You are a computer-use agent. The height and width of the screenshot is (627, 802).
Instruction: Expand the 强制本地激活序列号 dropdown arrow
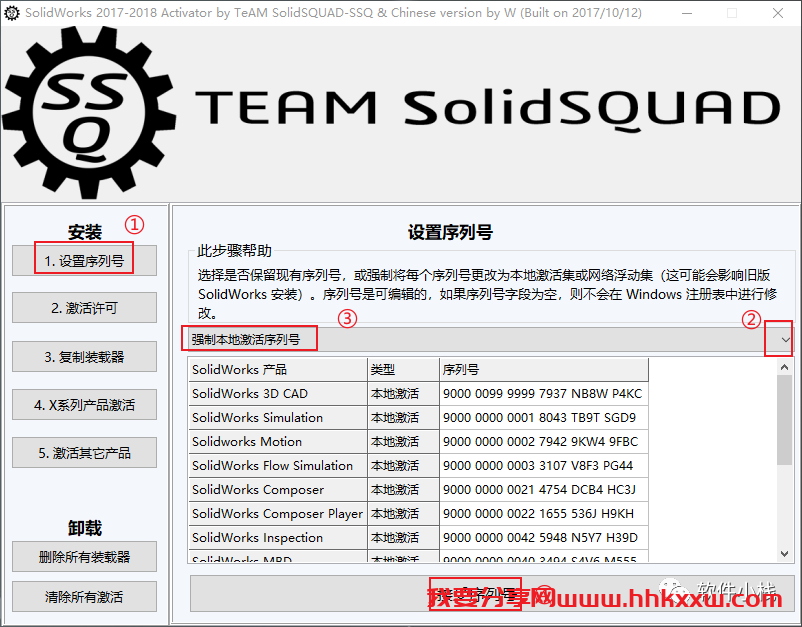pyautogui.click(x=785, y=340)
